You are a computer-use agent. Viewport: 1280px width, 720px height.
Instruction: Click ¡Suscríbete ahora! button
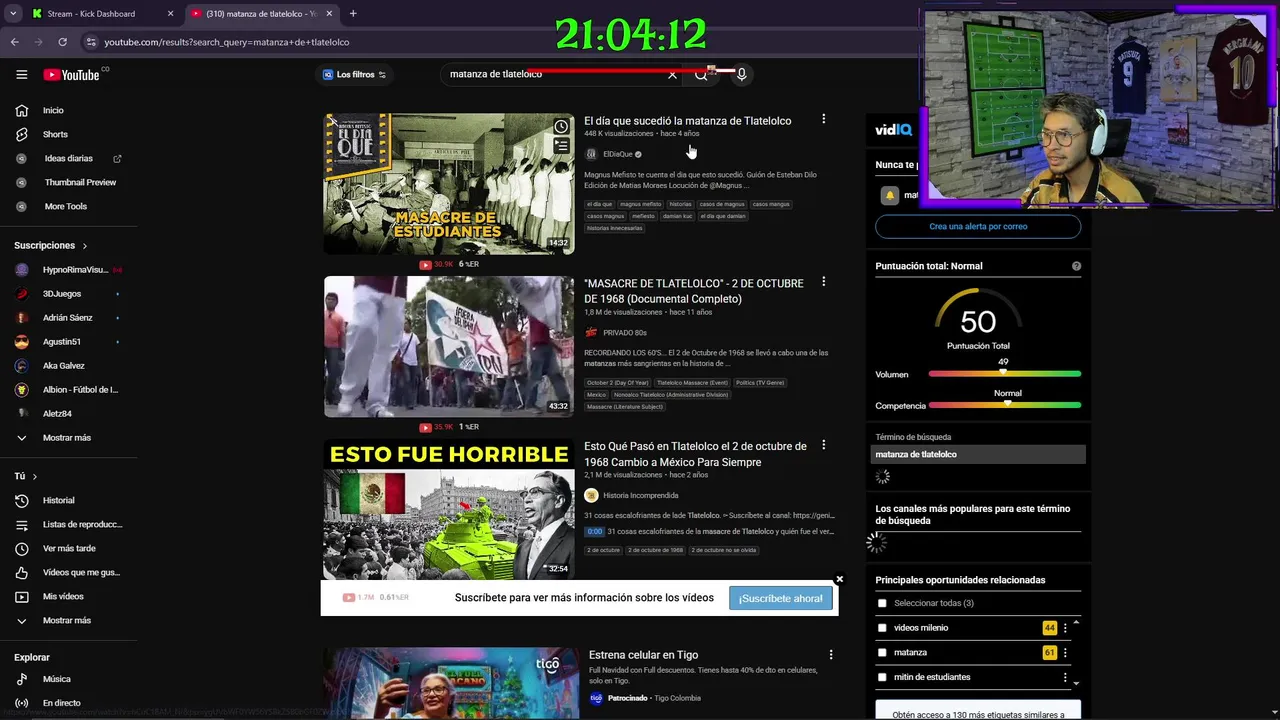pyautogui.click(x=780, y=598)
